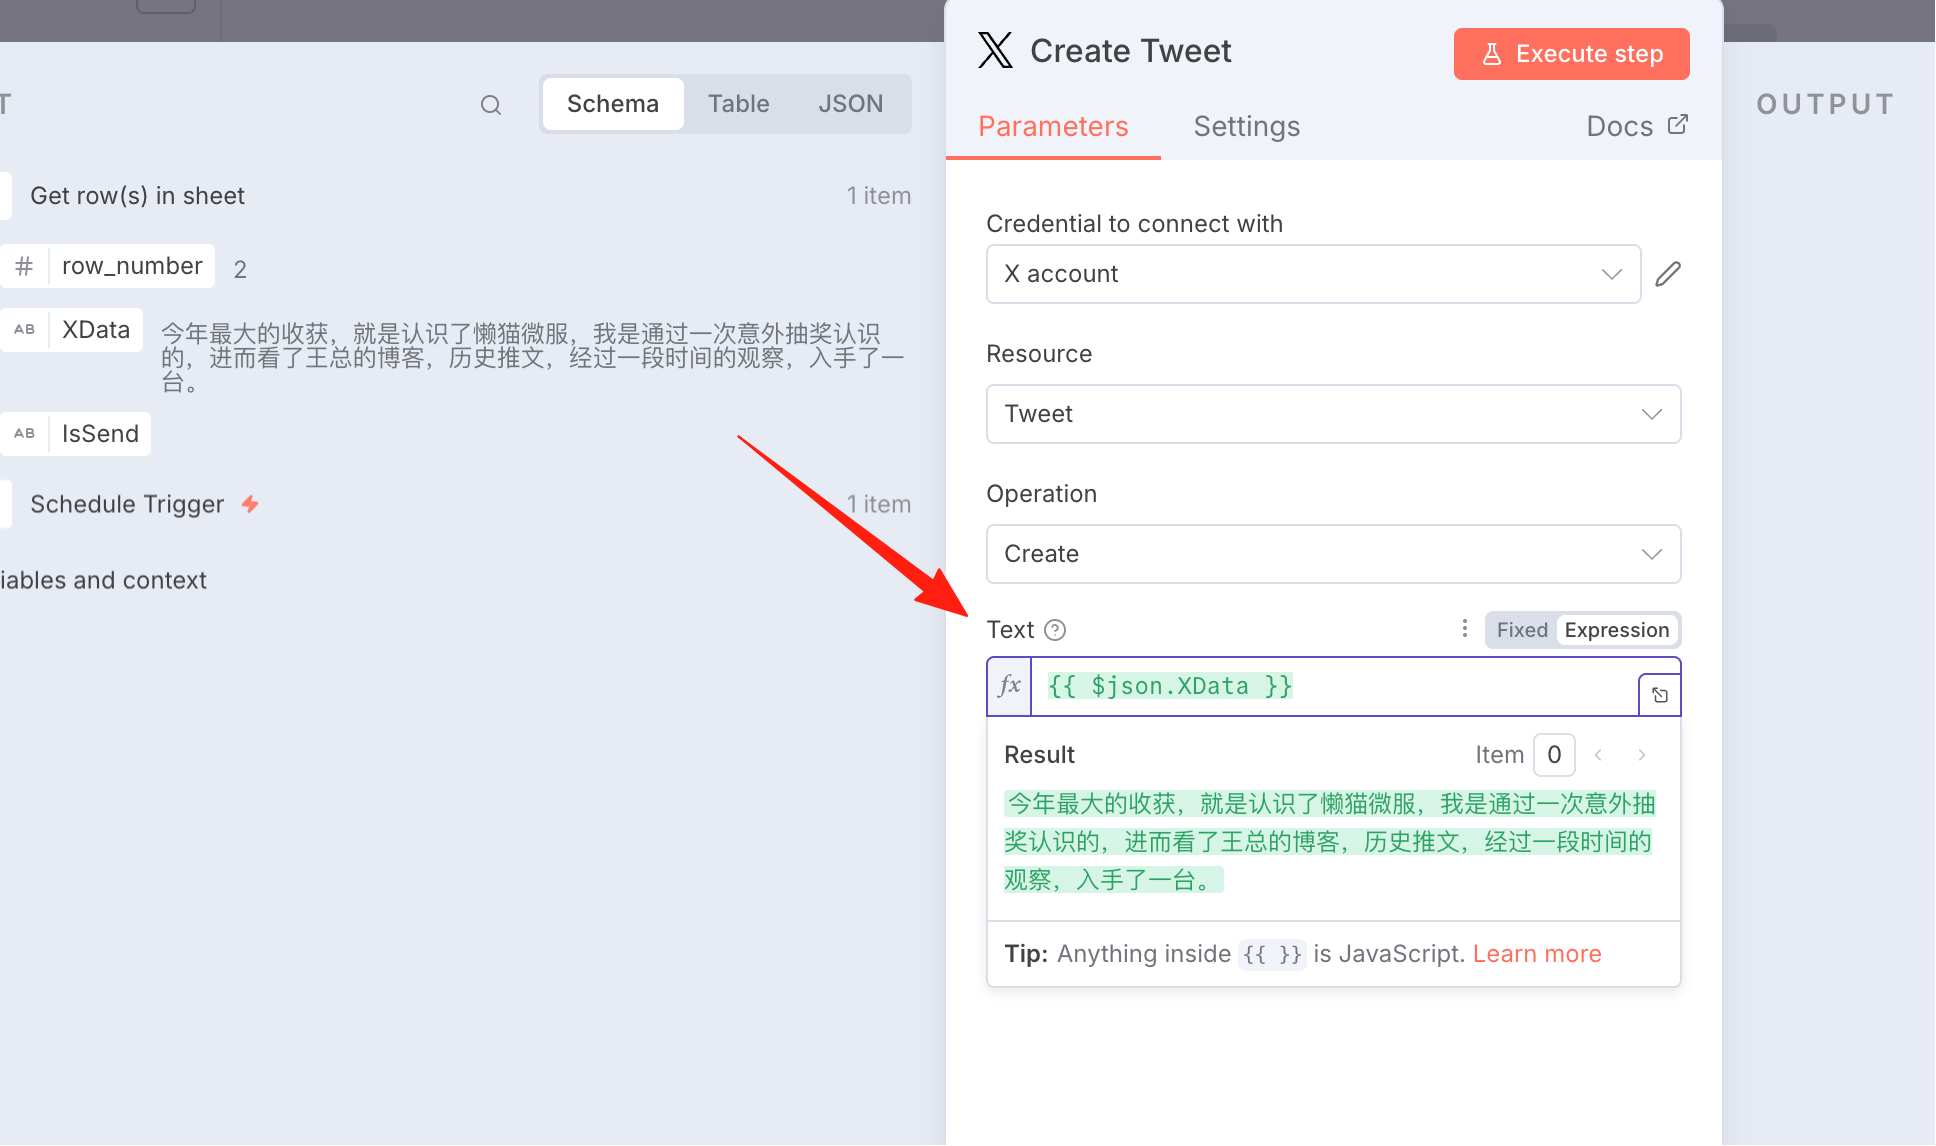The width and height of the screenshot is (1936, 1146).
Task: Expand the Operation dropdown showing Create
Action: tap(1333, 554)
